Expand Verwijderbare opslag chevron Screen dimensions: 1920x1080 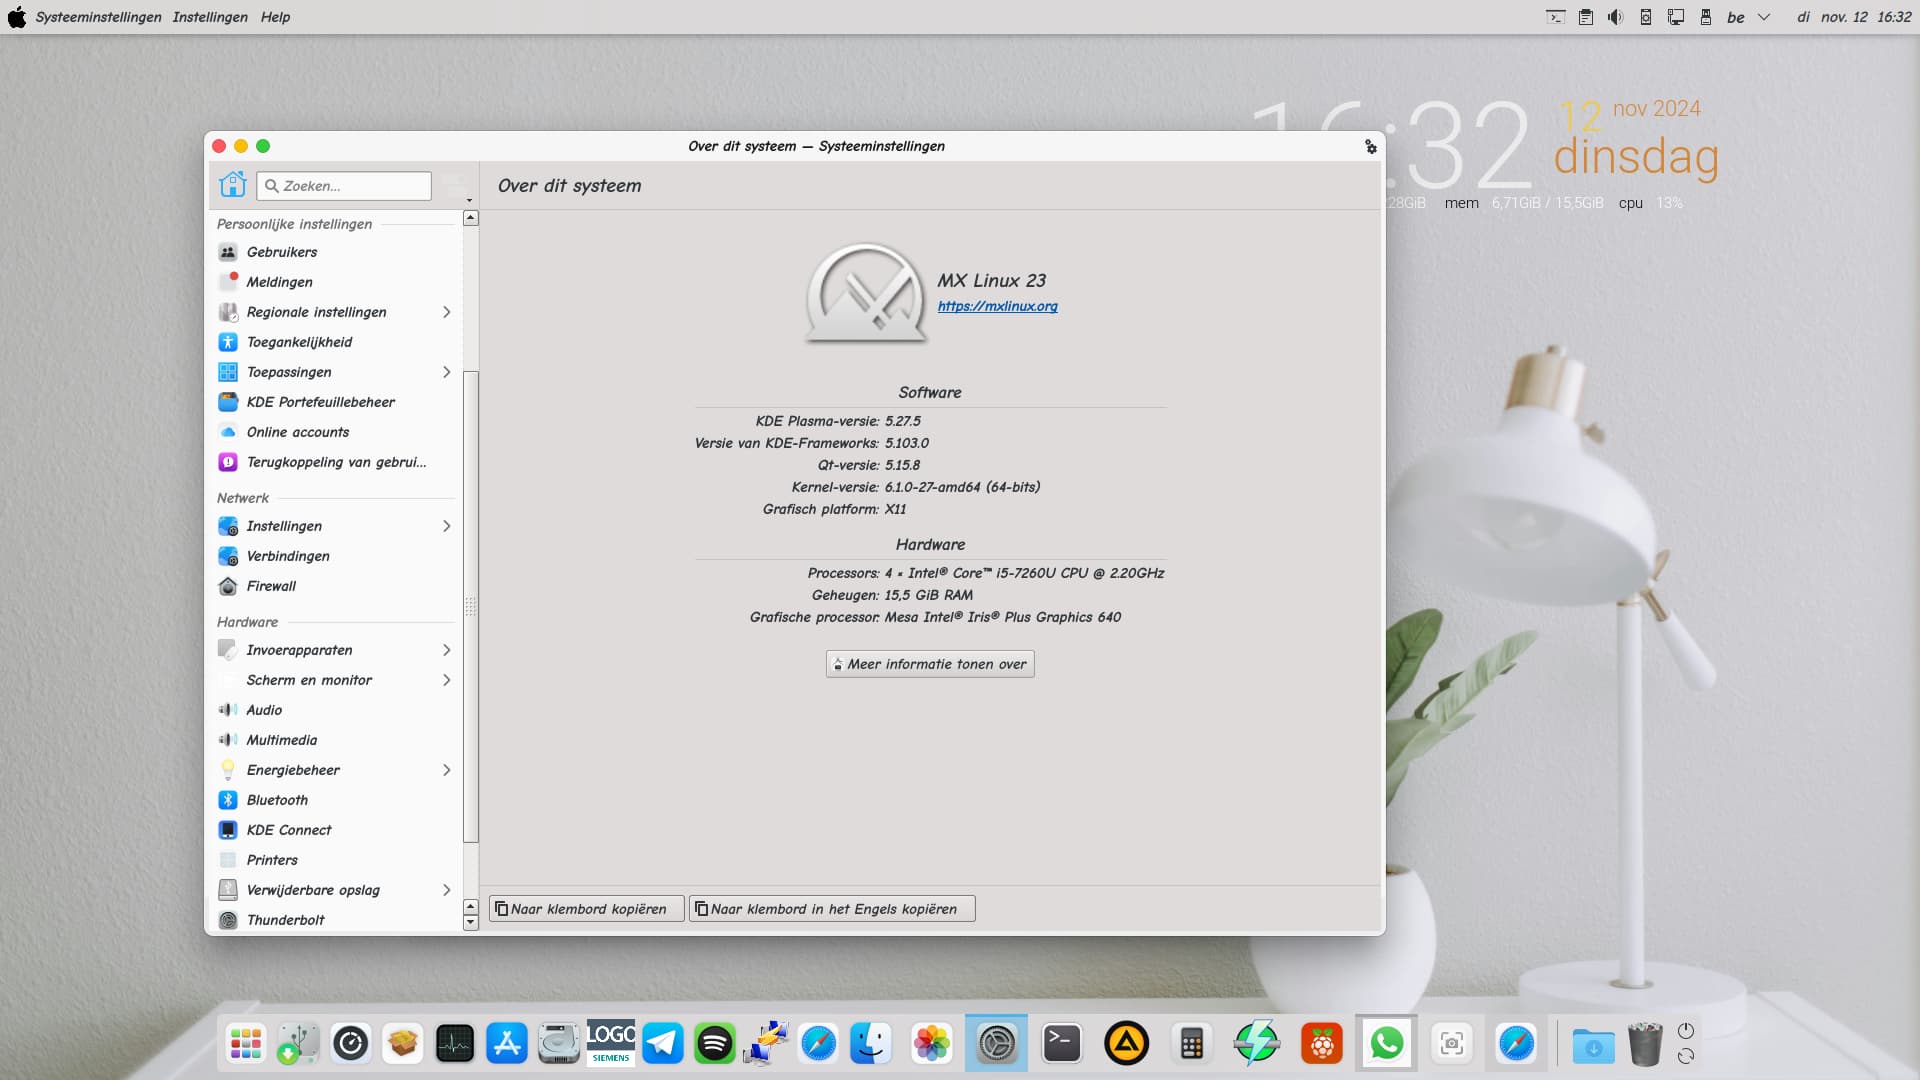click(x=446, y=890)
